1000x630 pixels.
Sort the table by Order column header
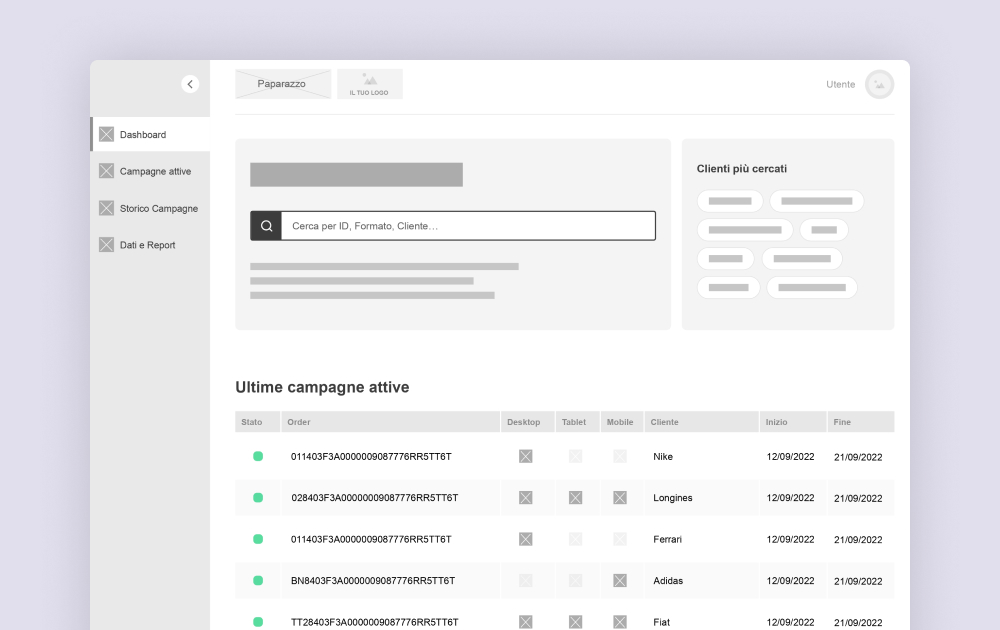click(299, 422)
